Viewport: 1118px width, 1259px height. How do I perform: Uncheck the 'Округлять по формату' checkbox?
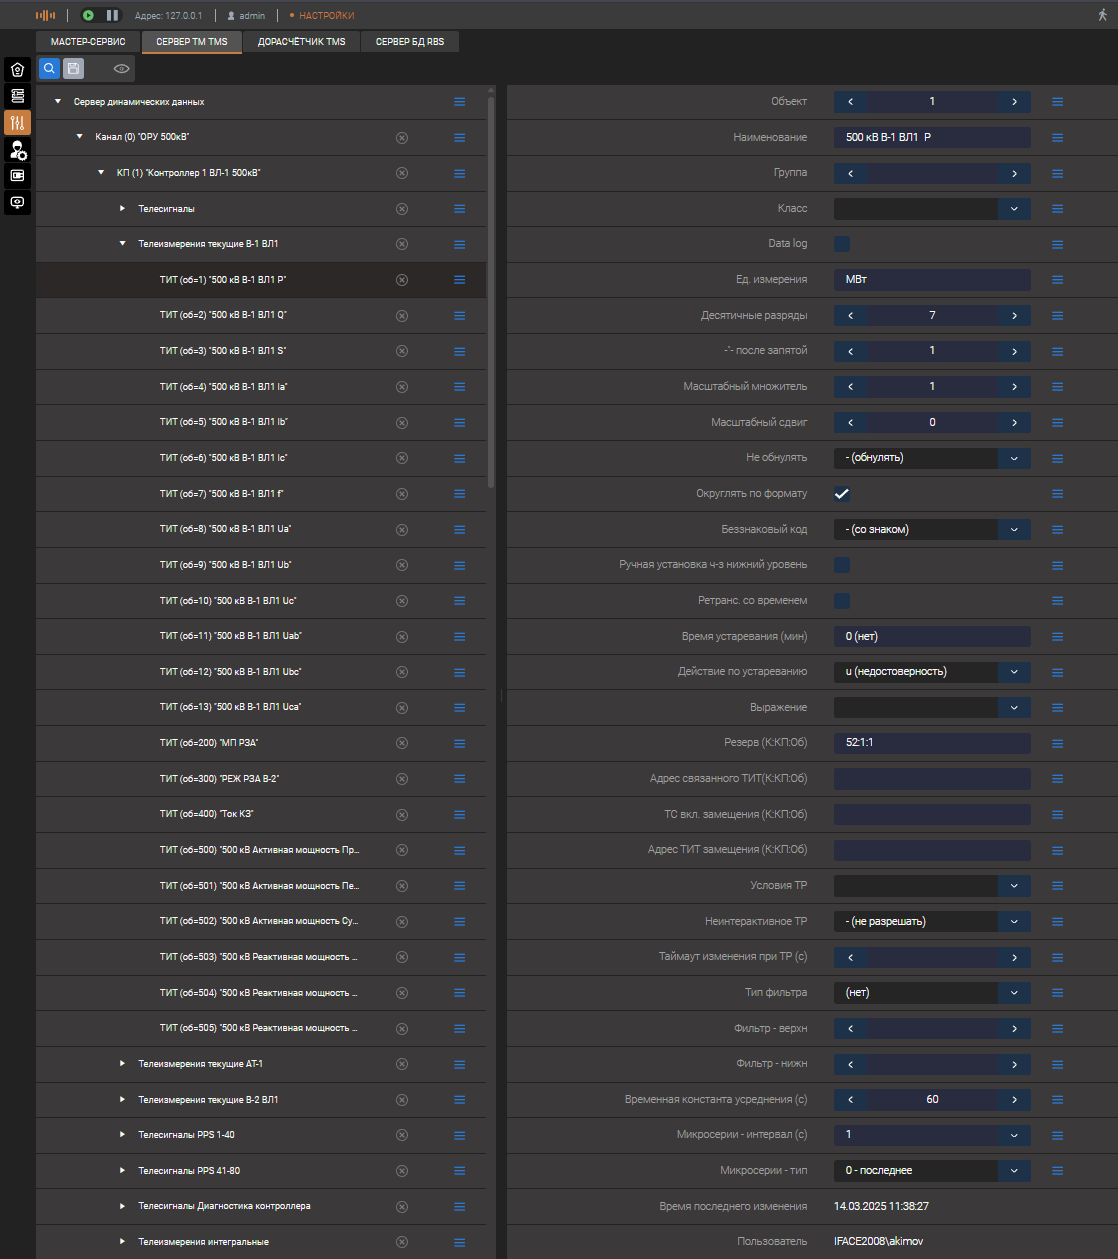click(x=842, y=493)
